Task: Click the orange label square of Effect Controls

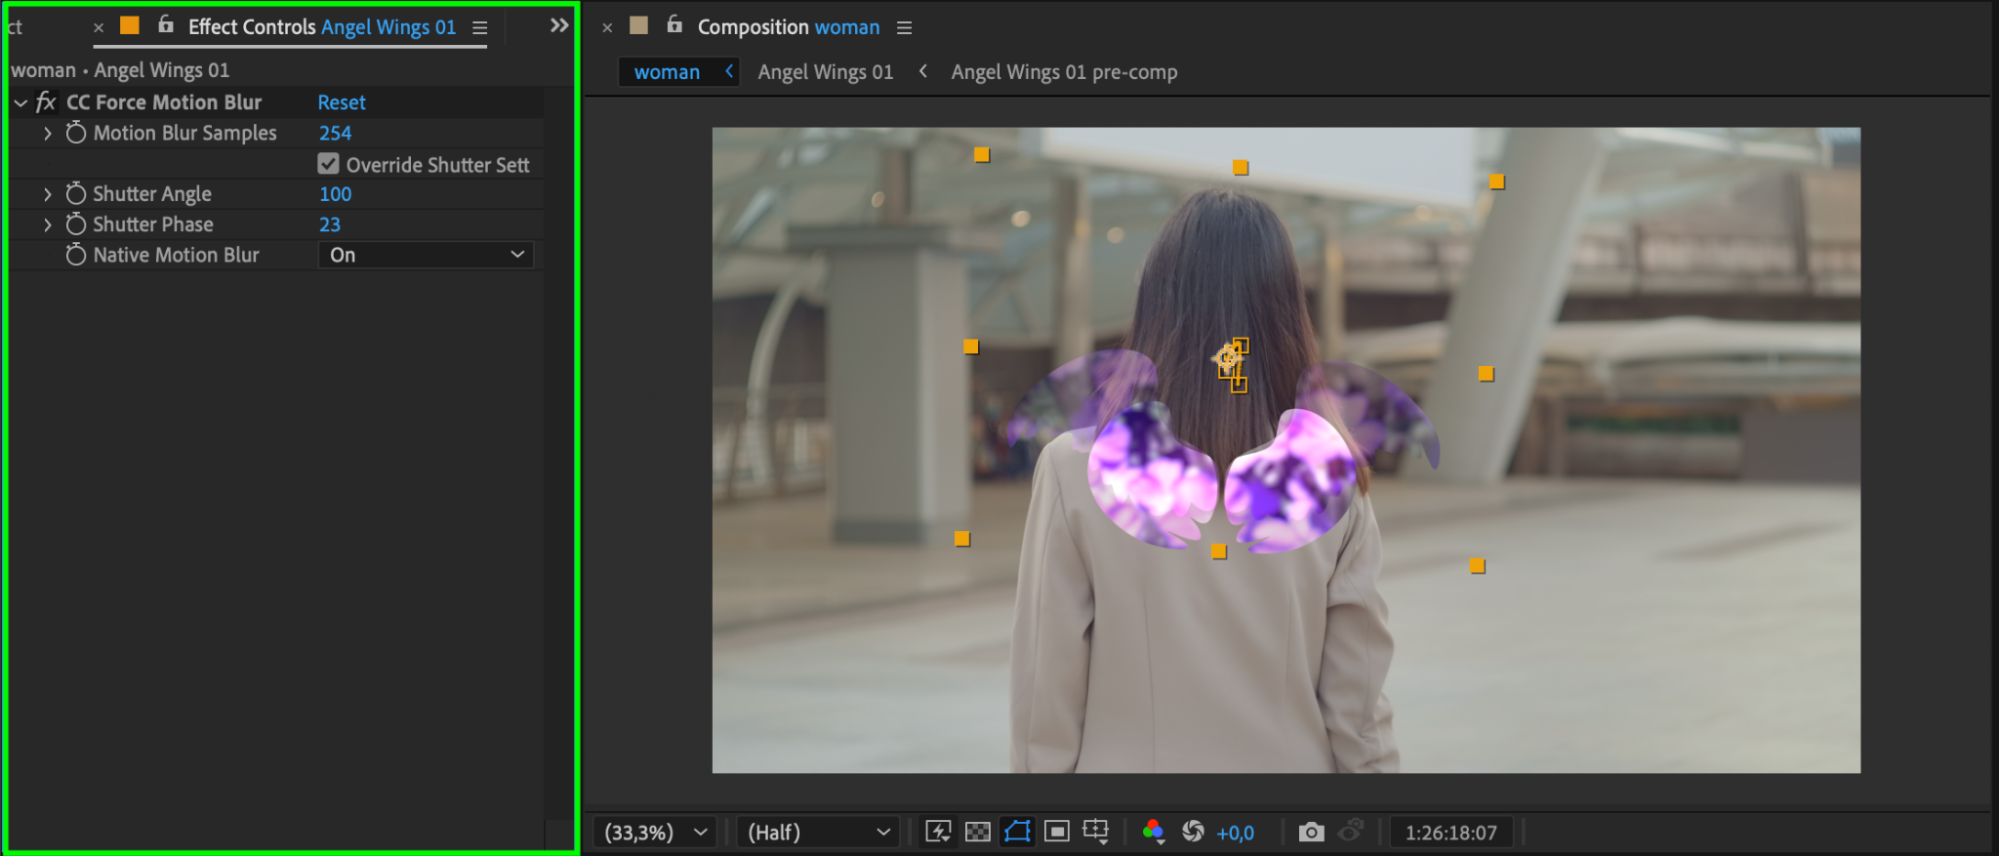Action: (130, 25)
